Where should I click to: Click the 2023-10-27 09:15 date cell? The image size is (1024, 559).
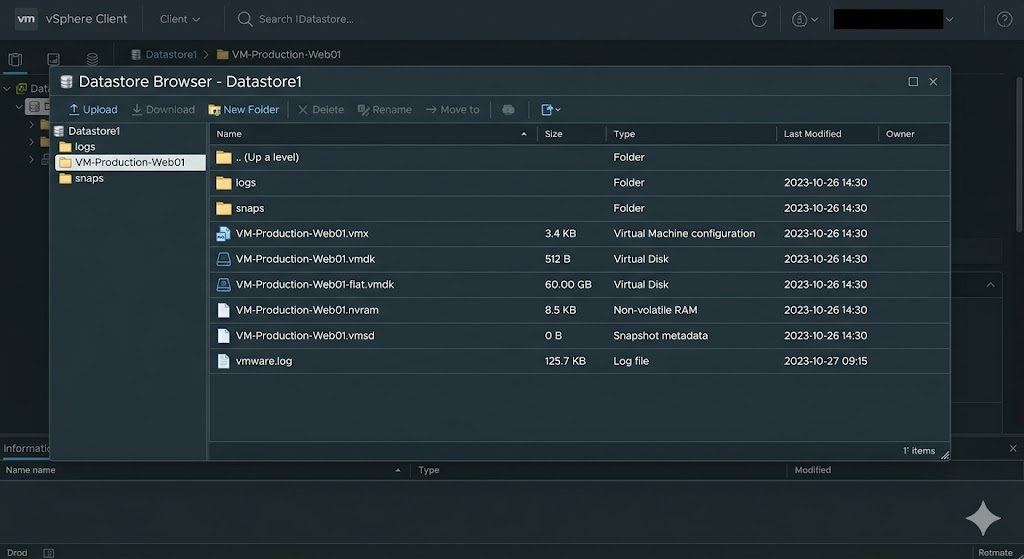tap(825, 360)
